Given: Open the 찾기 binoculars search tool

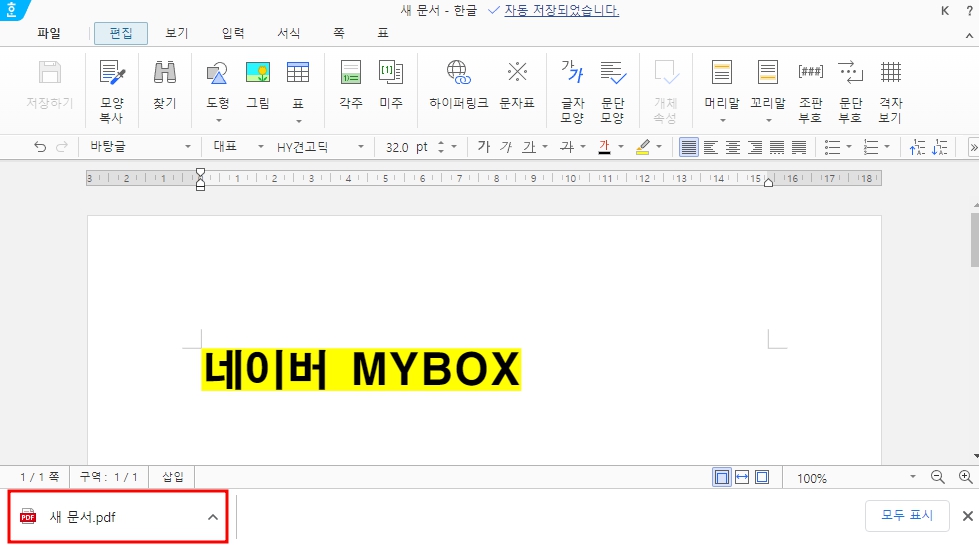Looking at the screenshot, I should tap(165, 73).
